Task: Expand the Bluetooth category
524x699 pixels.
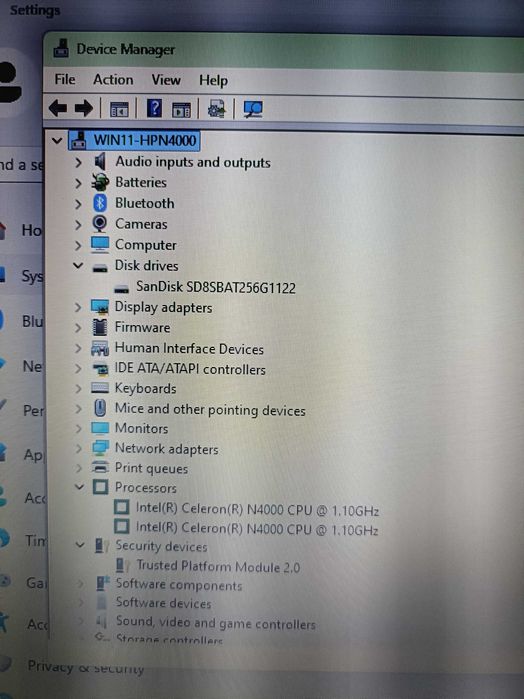Action: pyautogui.click(x=78, y=204)
